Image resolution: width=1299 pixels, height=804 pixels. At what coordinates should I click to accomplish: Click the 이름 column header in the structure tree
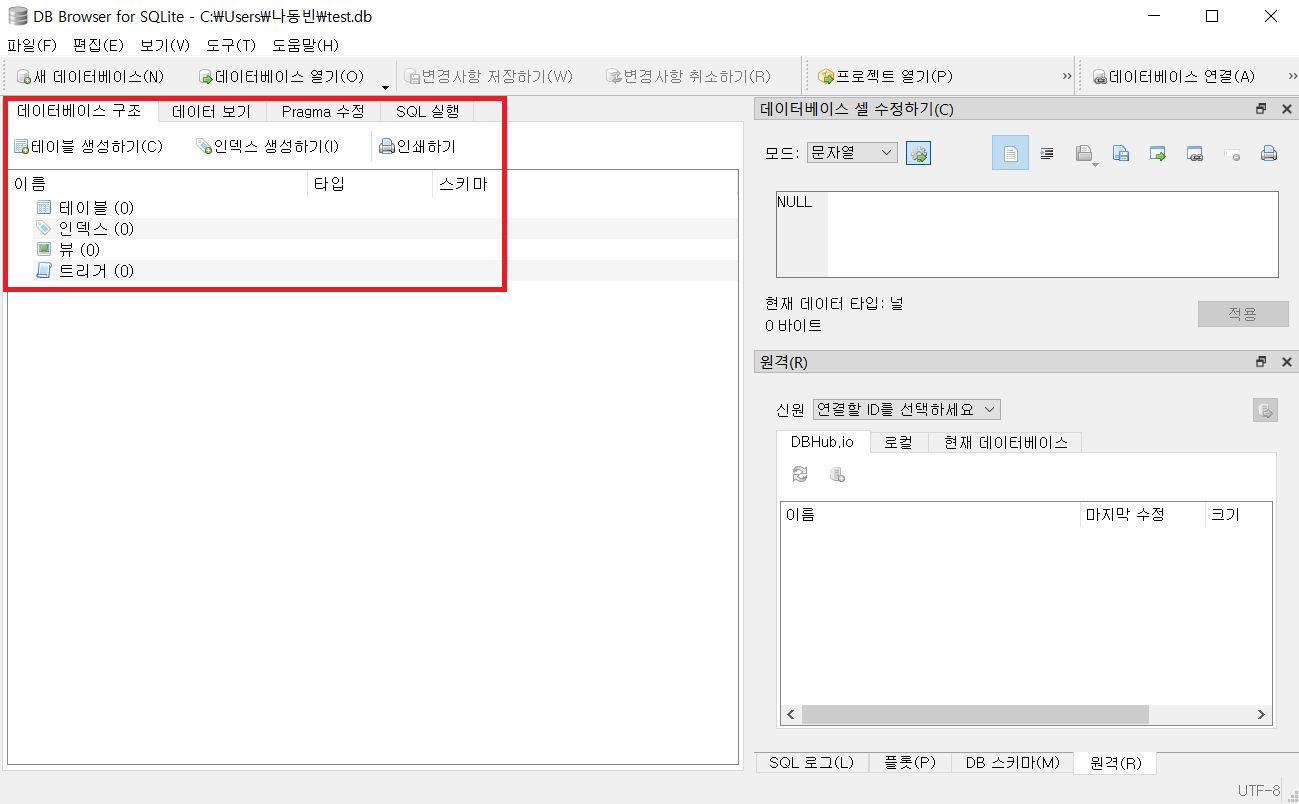(x=158, y=184)
